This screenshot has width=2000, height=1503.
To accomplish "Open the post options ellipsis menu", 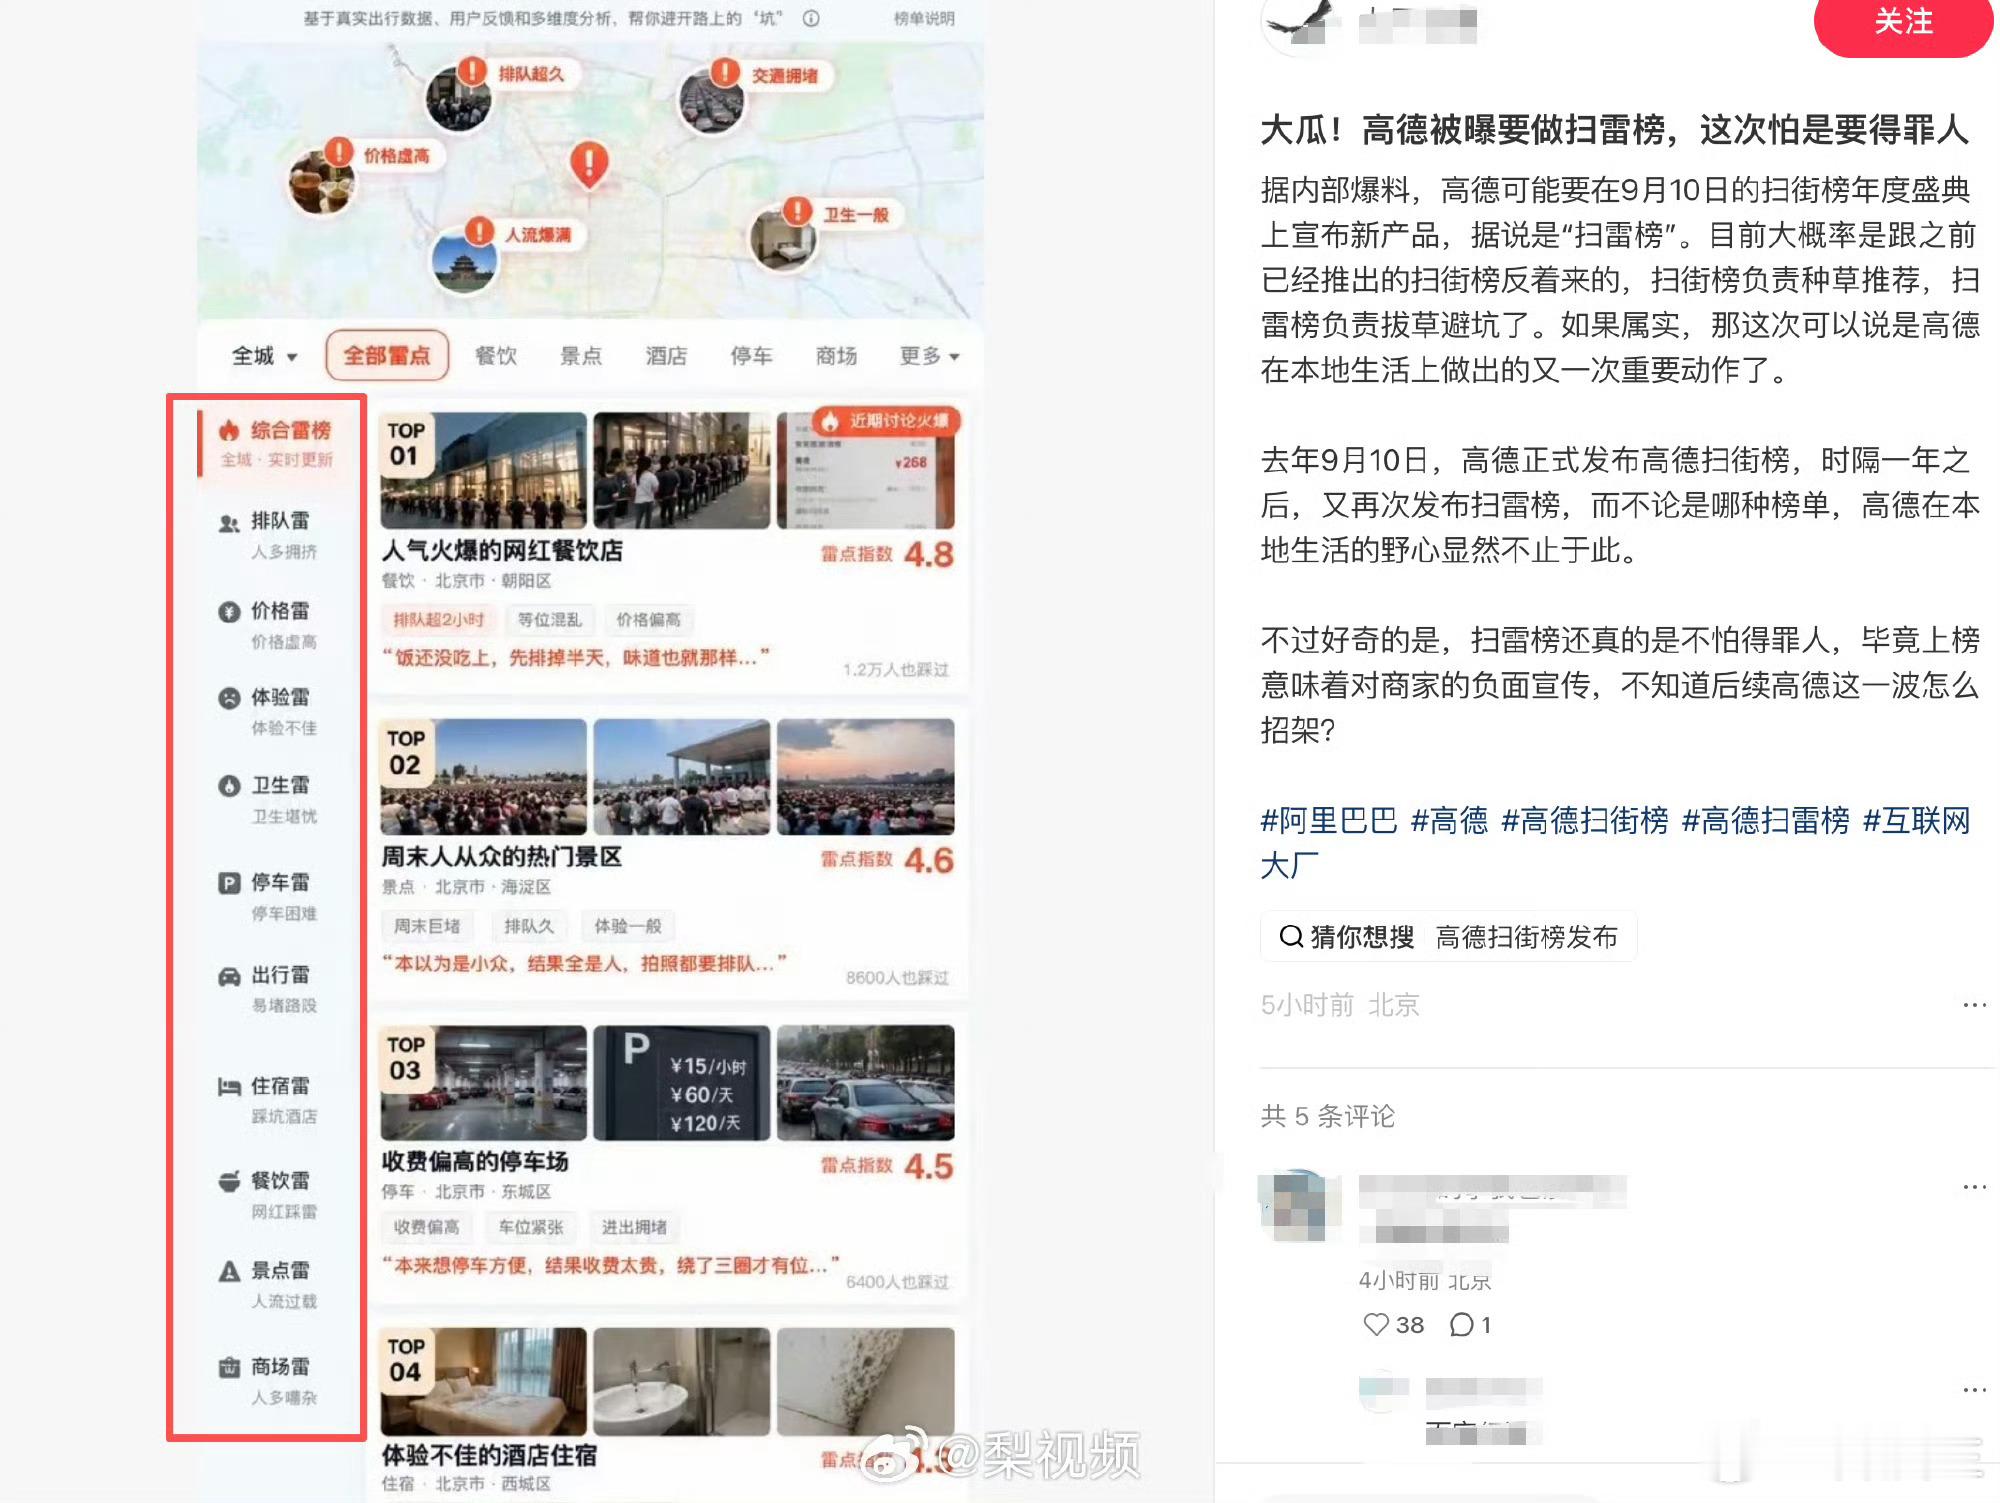I will tap(1974, 1005).
